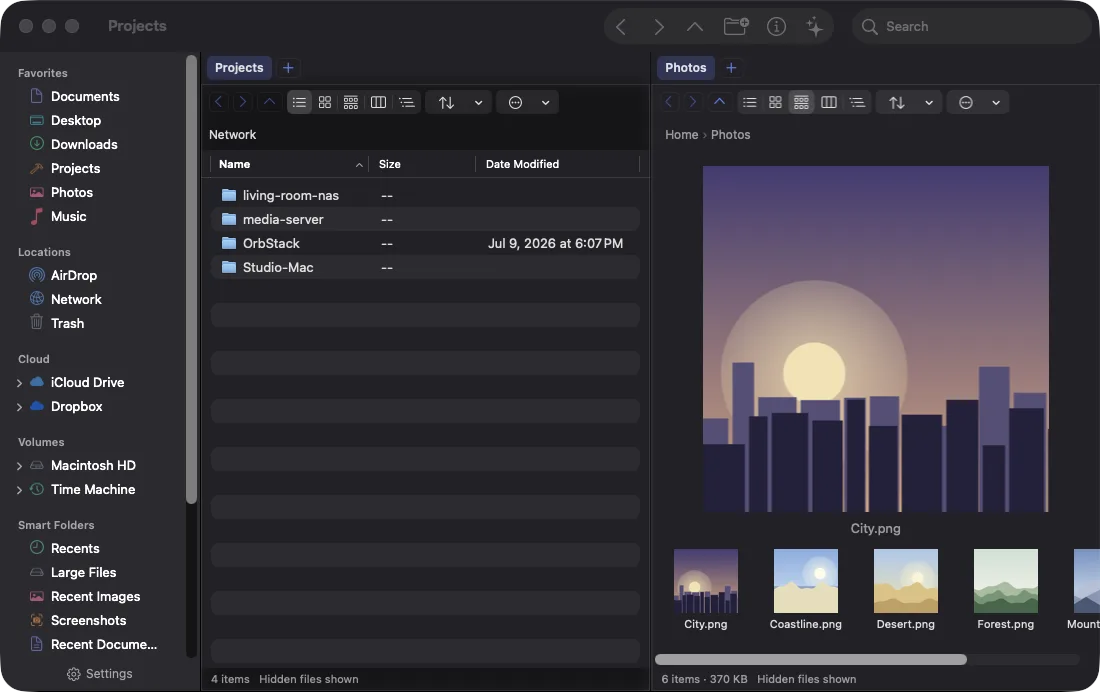This screenshot has height=692, width=1100.
Task: Click the Home breadcrumb in the Photos pane
Action: pyautogui.click(x=681, y=135)
